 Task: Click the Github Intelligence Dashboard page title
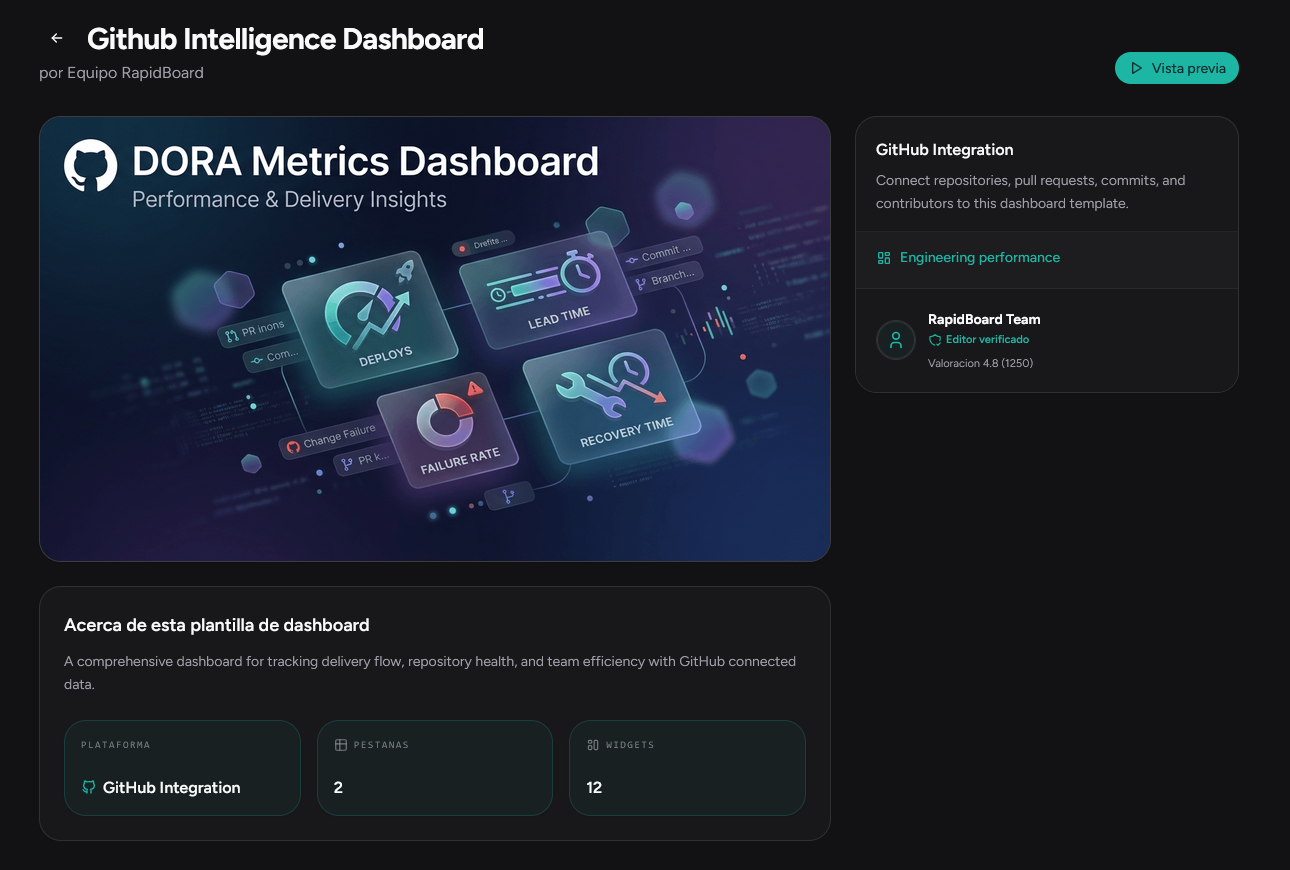tap(285, 39)
